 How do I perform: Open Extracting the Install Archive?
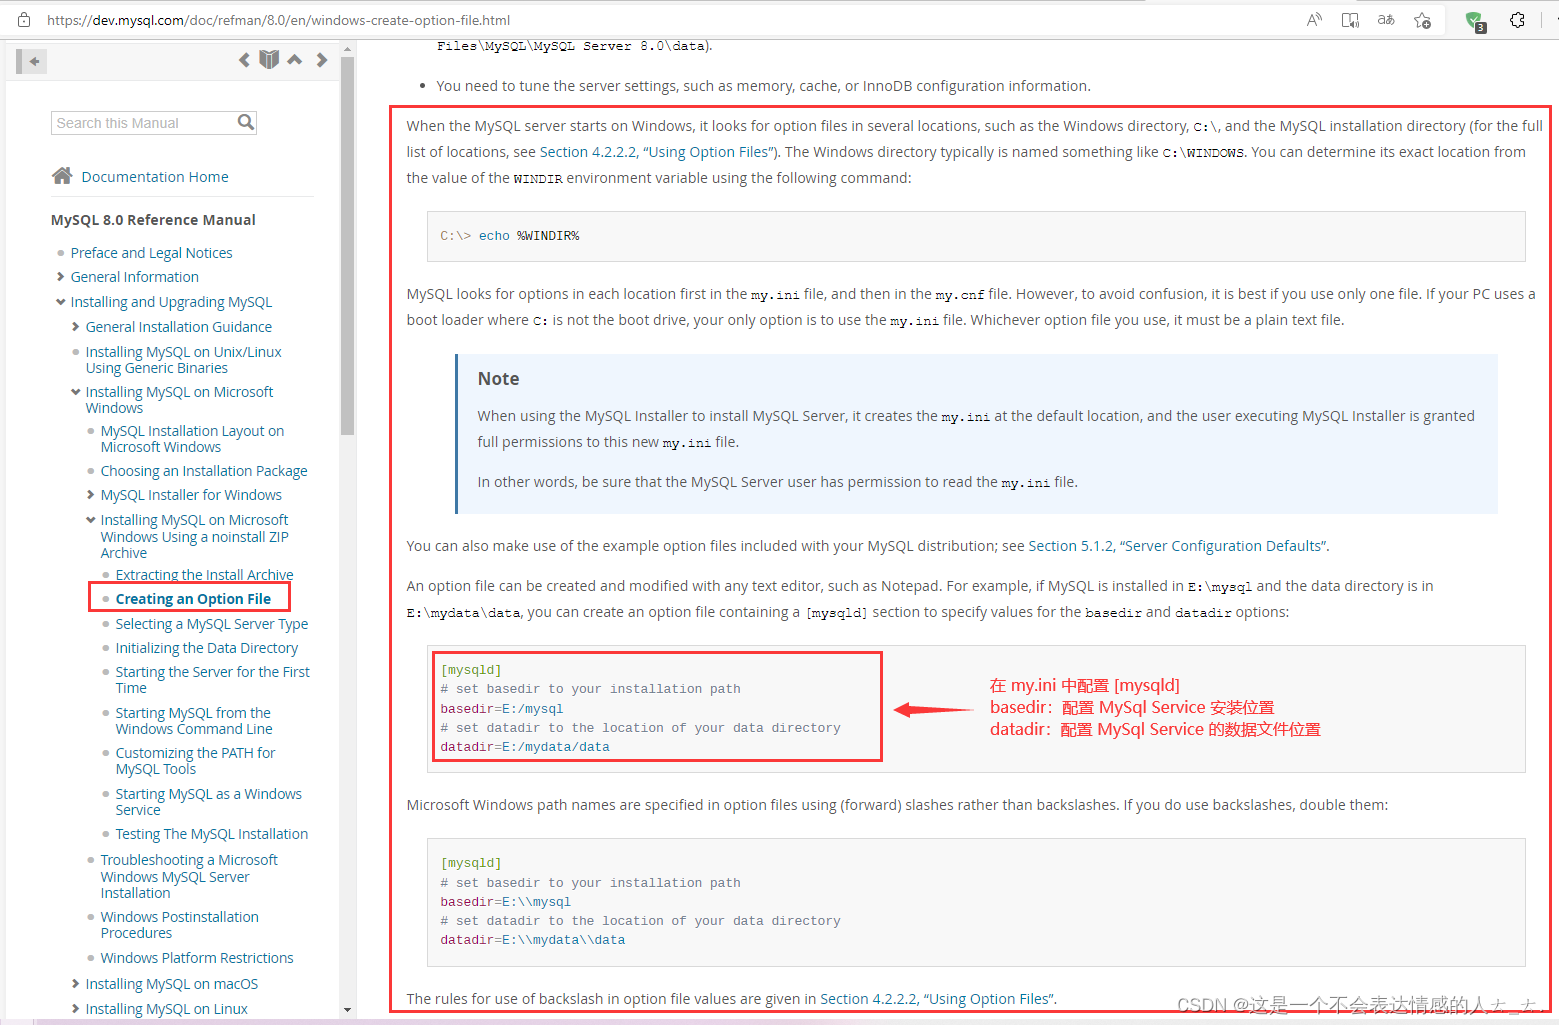(204, 575)
